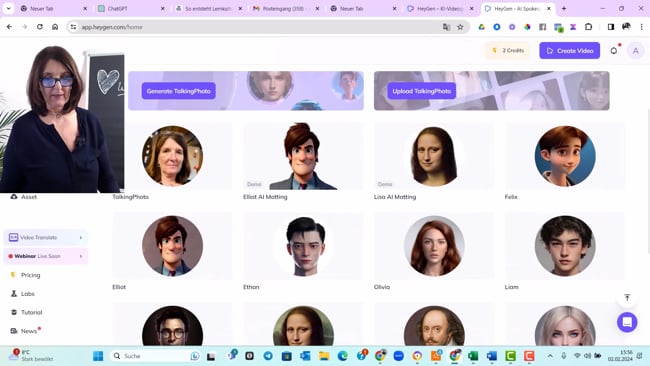Open the account avatar menu

(x=635, y=51)
